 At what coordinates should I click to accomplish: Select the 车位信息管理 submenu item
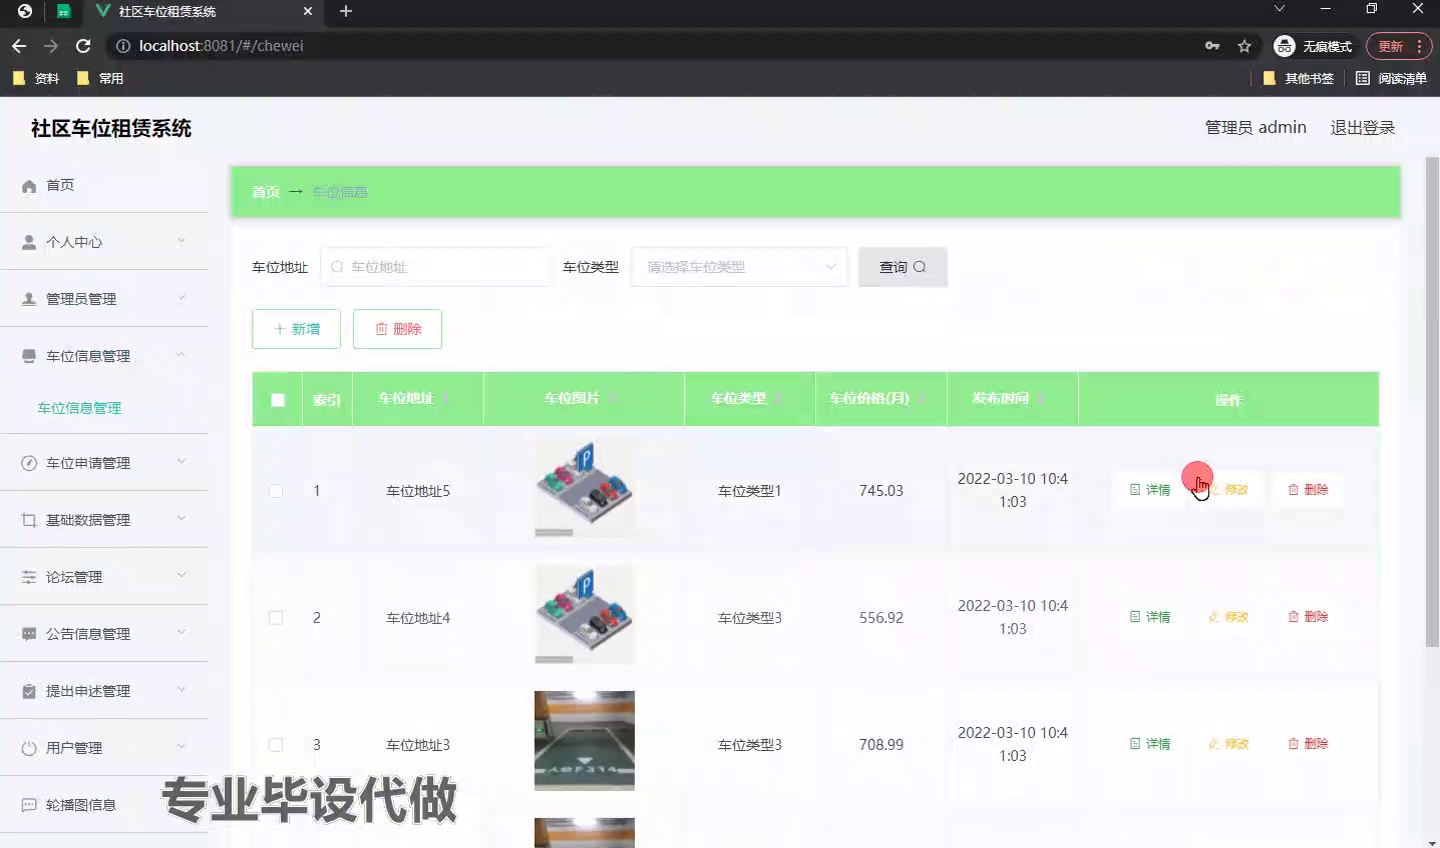79,408
